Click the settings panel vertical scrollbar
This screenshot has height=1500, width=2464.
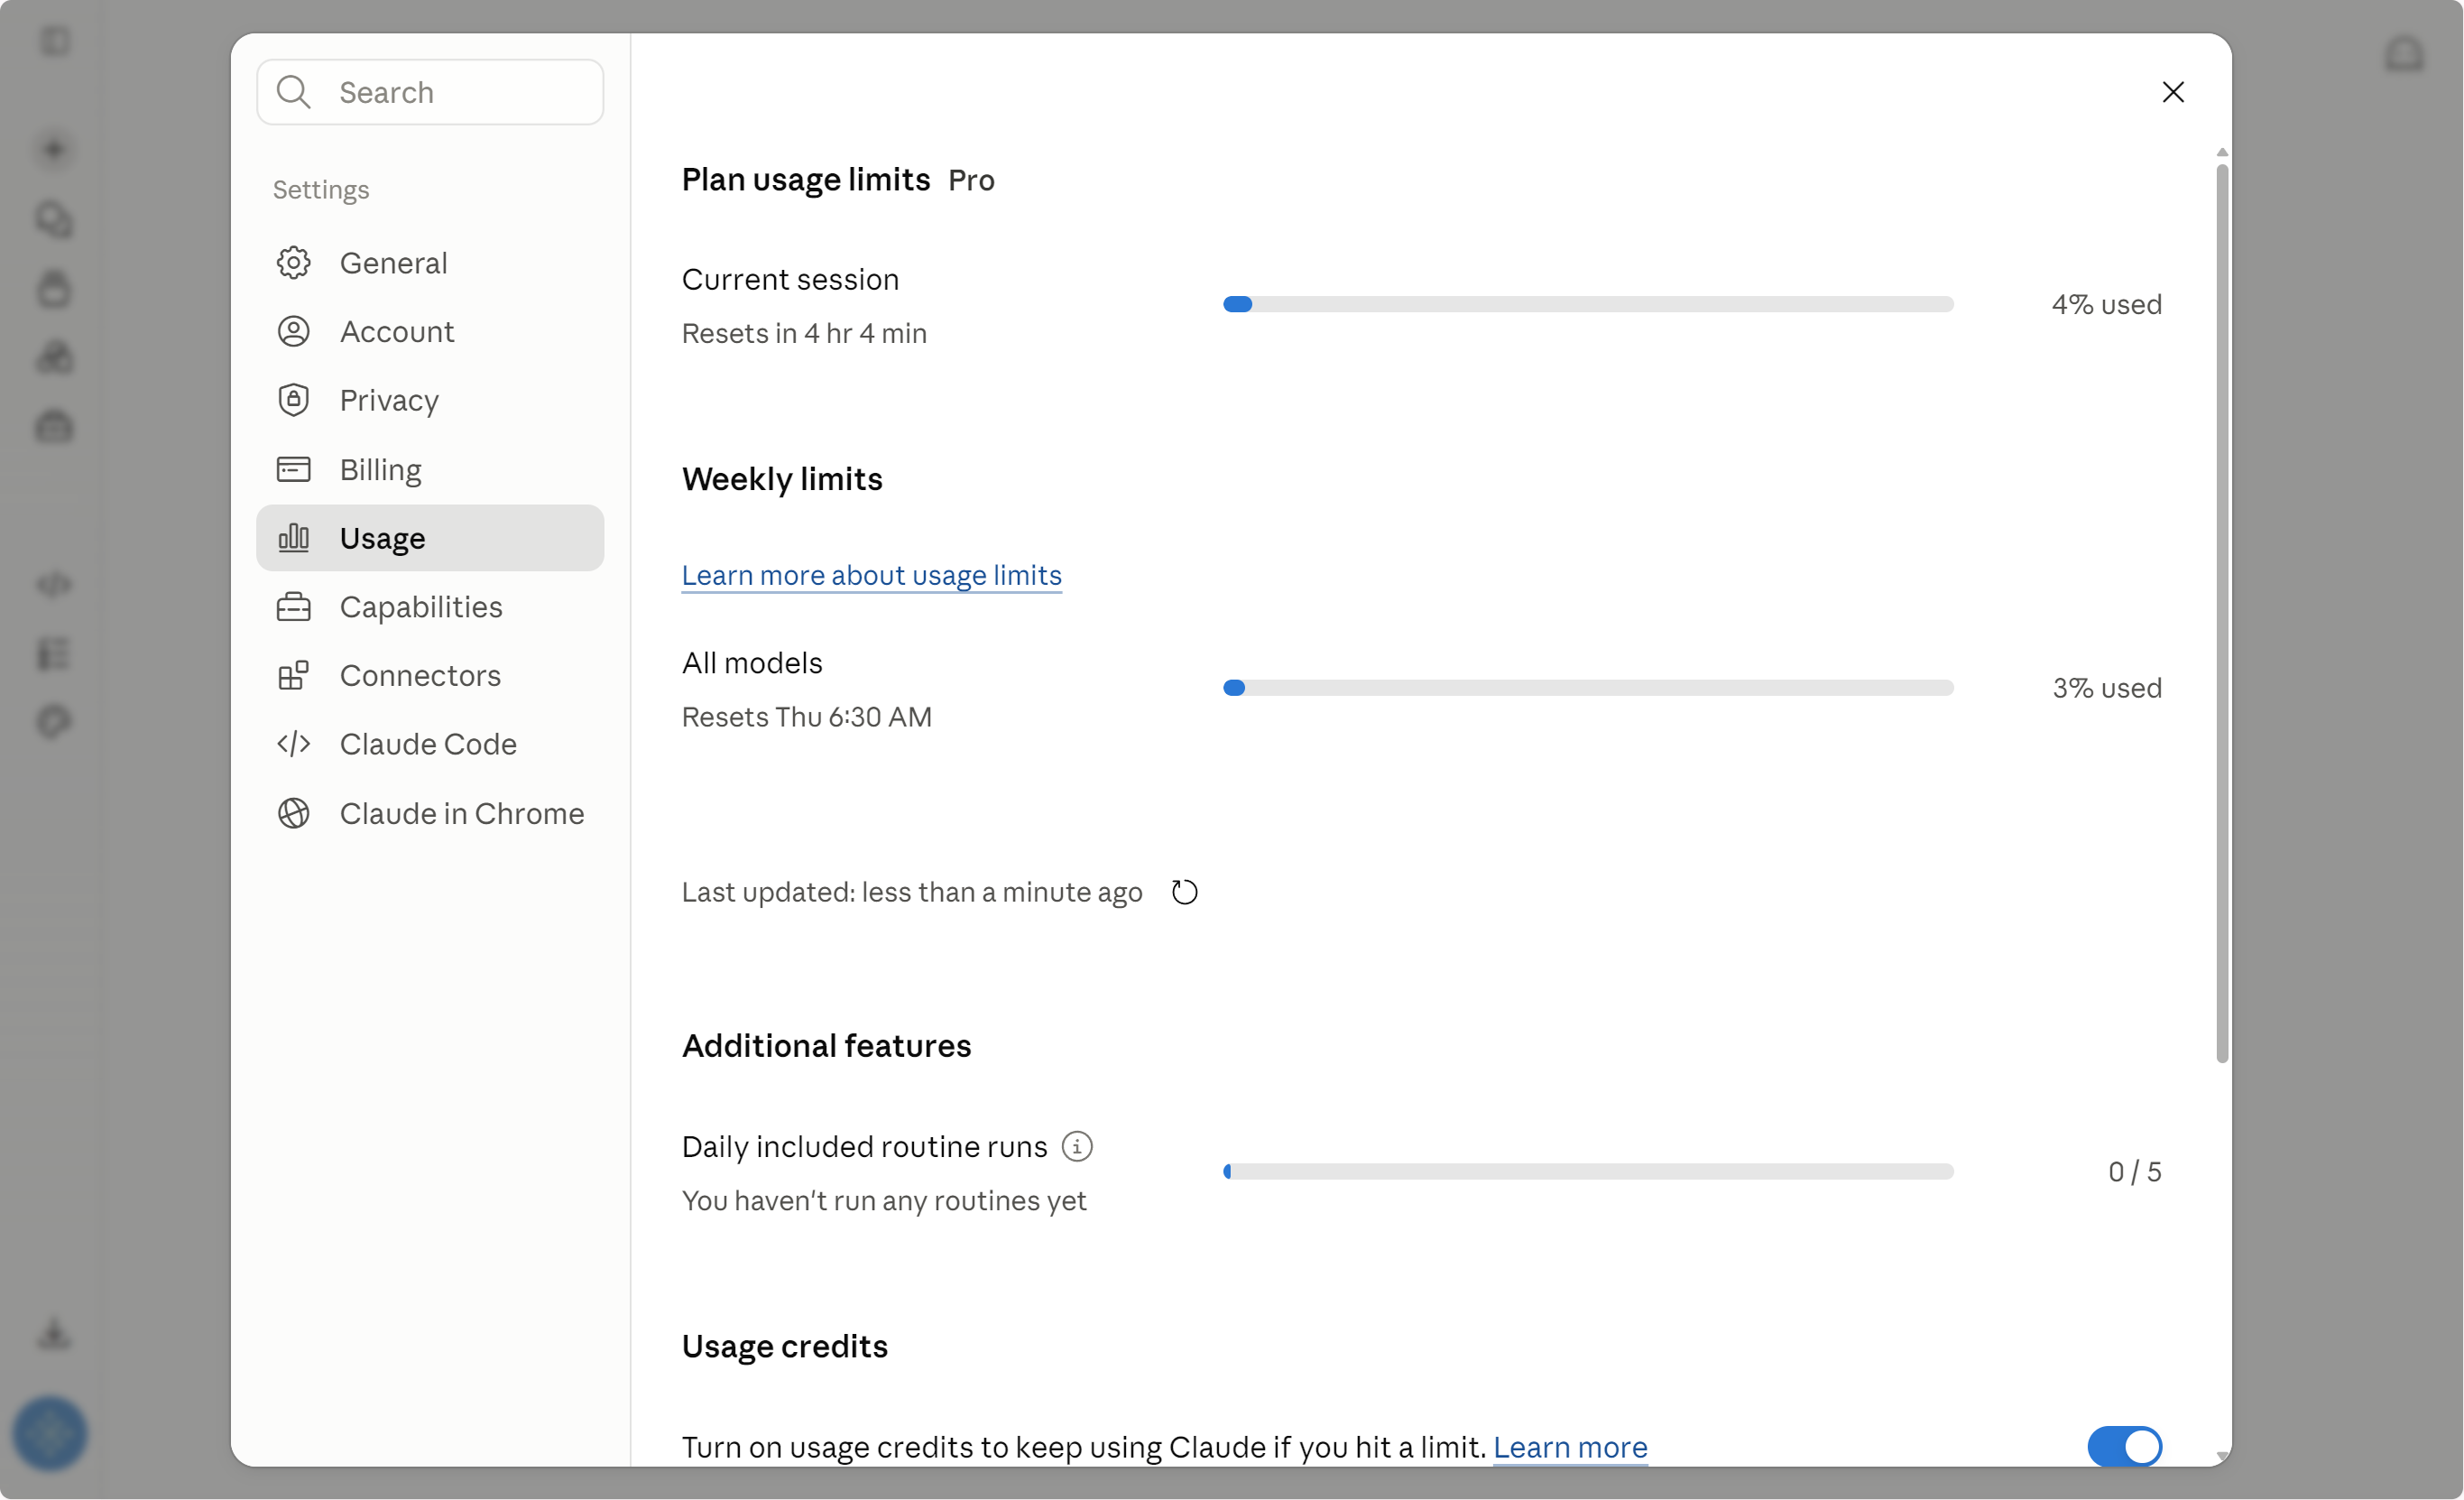coord(2222,614)
